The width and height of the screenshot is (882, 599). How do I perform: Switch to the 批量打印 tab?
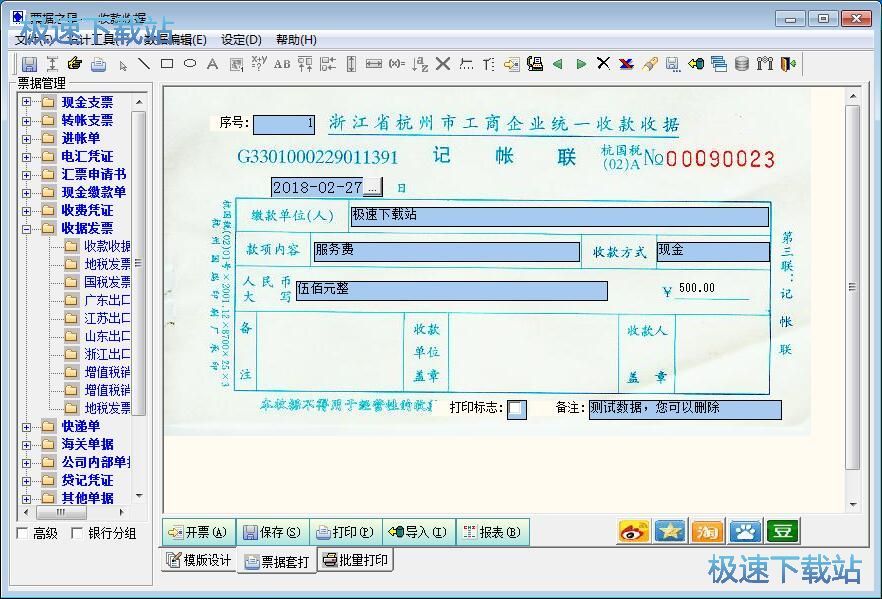(355, 560)
